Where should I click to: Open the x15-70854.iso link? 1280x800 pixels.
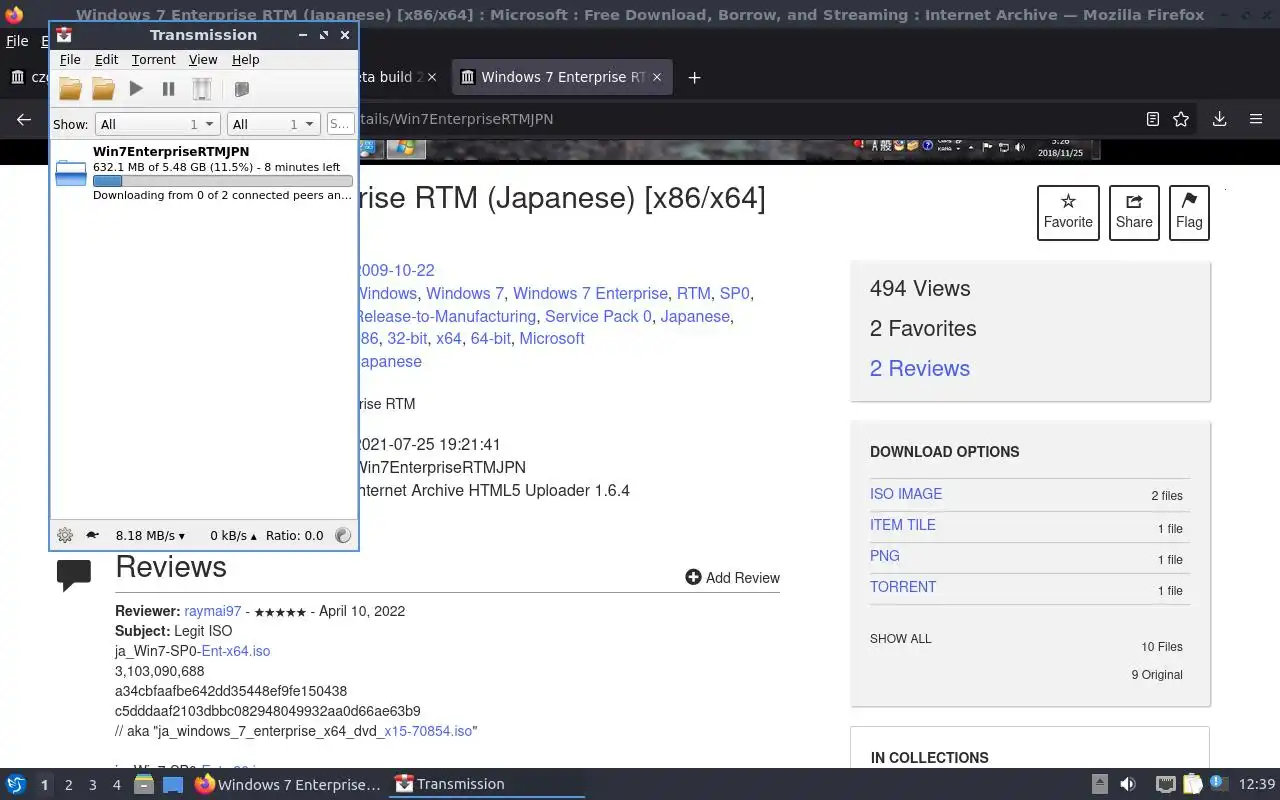click(428, 731)
